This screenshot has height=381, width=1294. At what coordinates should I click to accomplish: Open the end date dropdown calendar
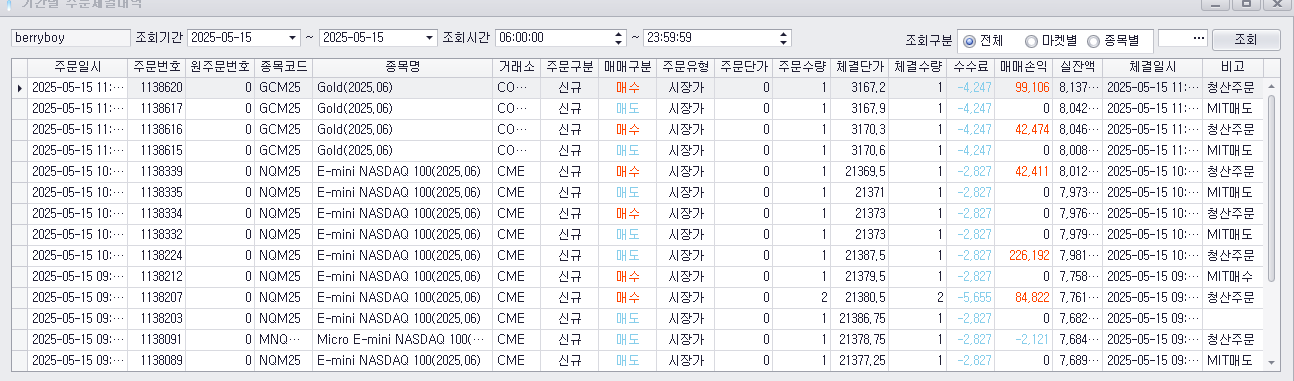click(430, 38)
